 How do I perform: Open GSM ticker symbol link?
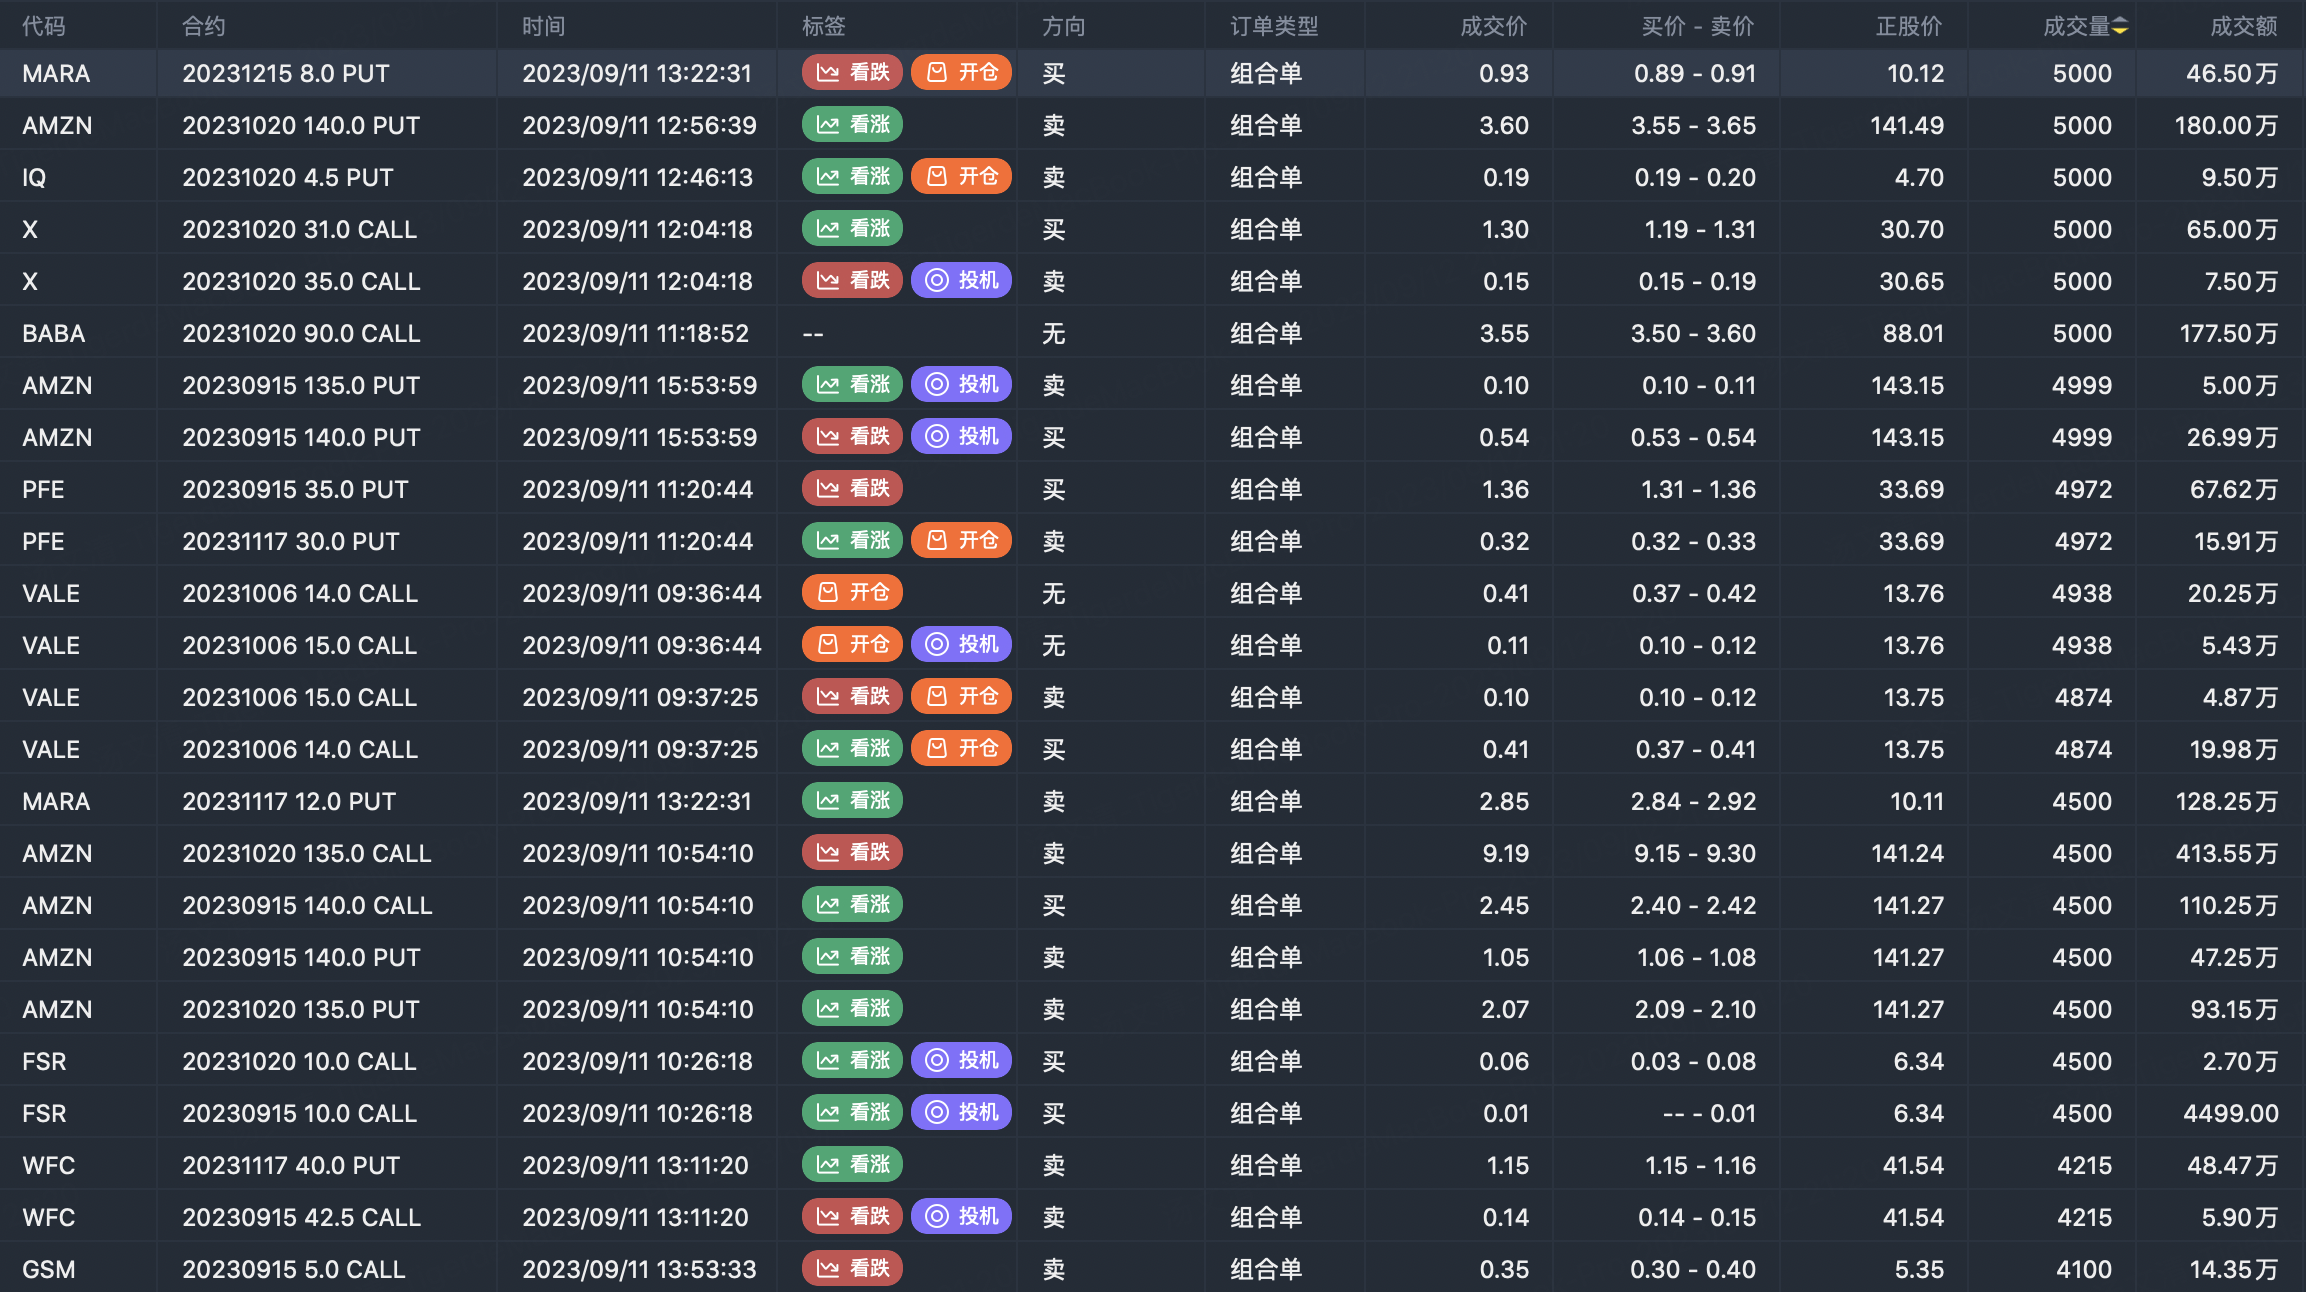[x=49, y=1269]
